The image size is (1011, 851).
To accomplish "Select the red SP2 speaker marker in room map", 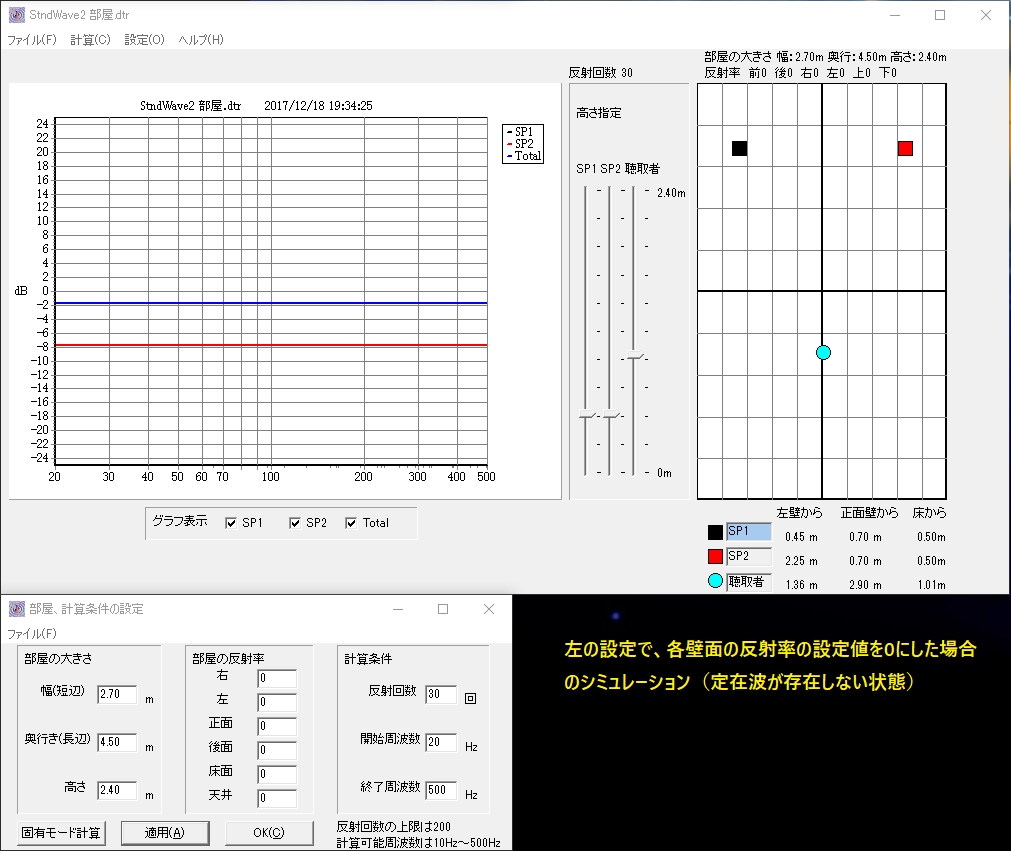I will coord(905,148).
